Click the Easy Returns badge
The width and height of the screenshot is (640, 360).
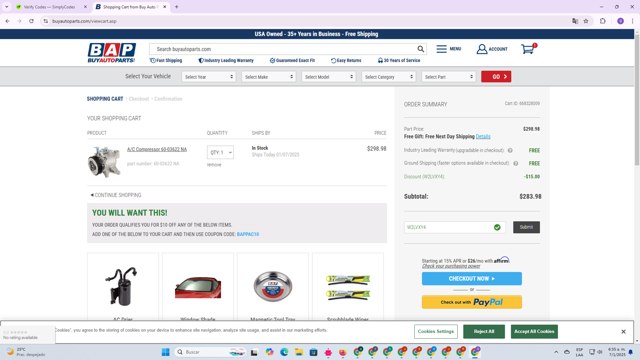[x=346, y=60]
